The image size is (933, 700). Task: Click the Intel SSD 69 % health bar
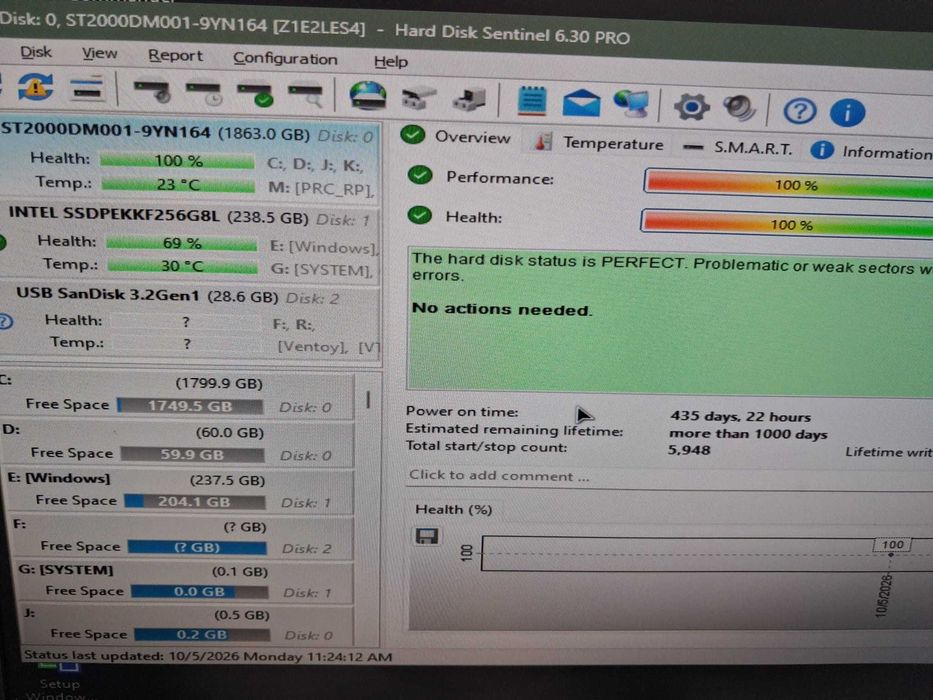click(x=182, y=243)
